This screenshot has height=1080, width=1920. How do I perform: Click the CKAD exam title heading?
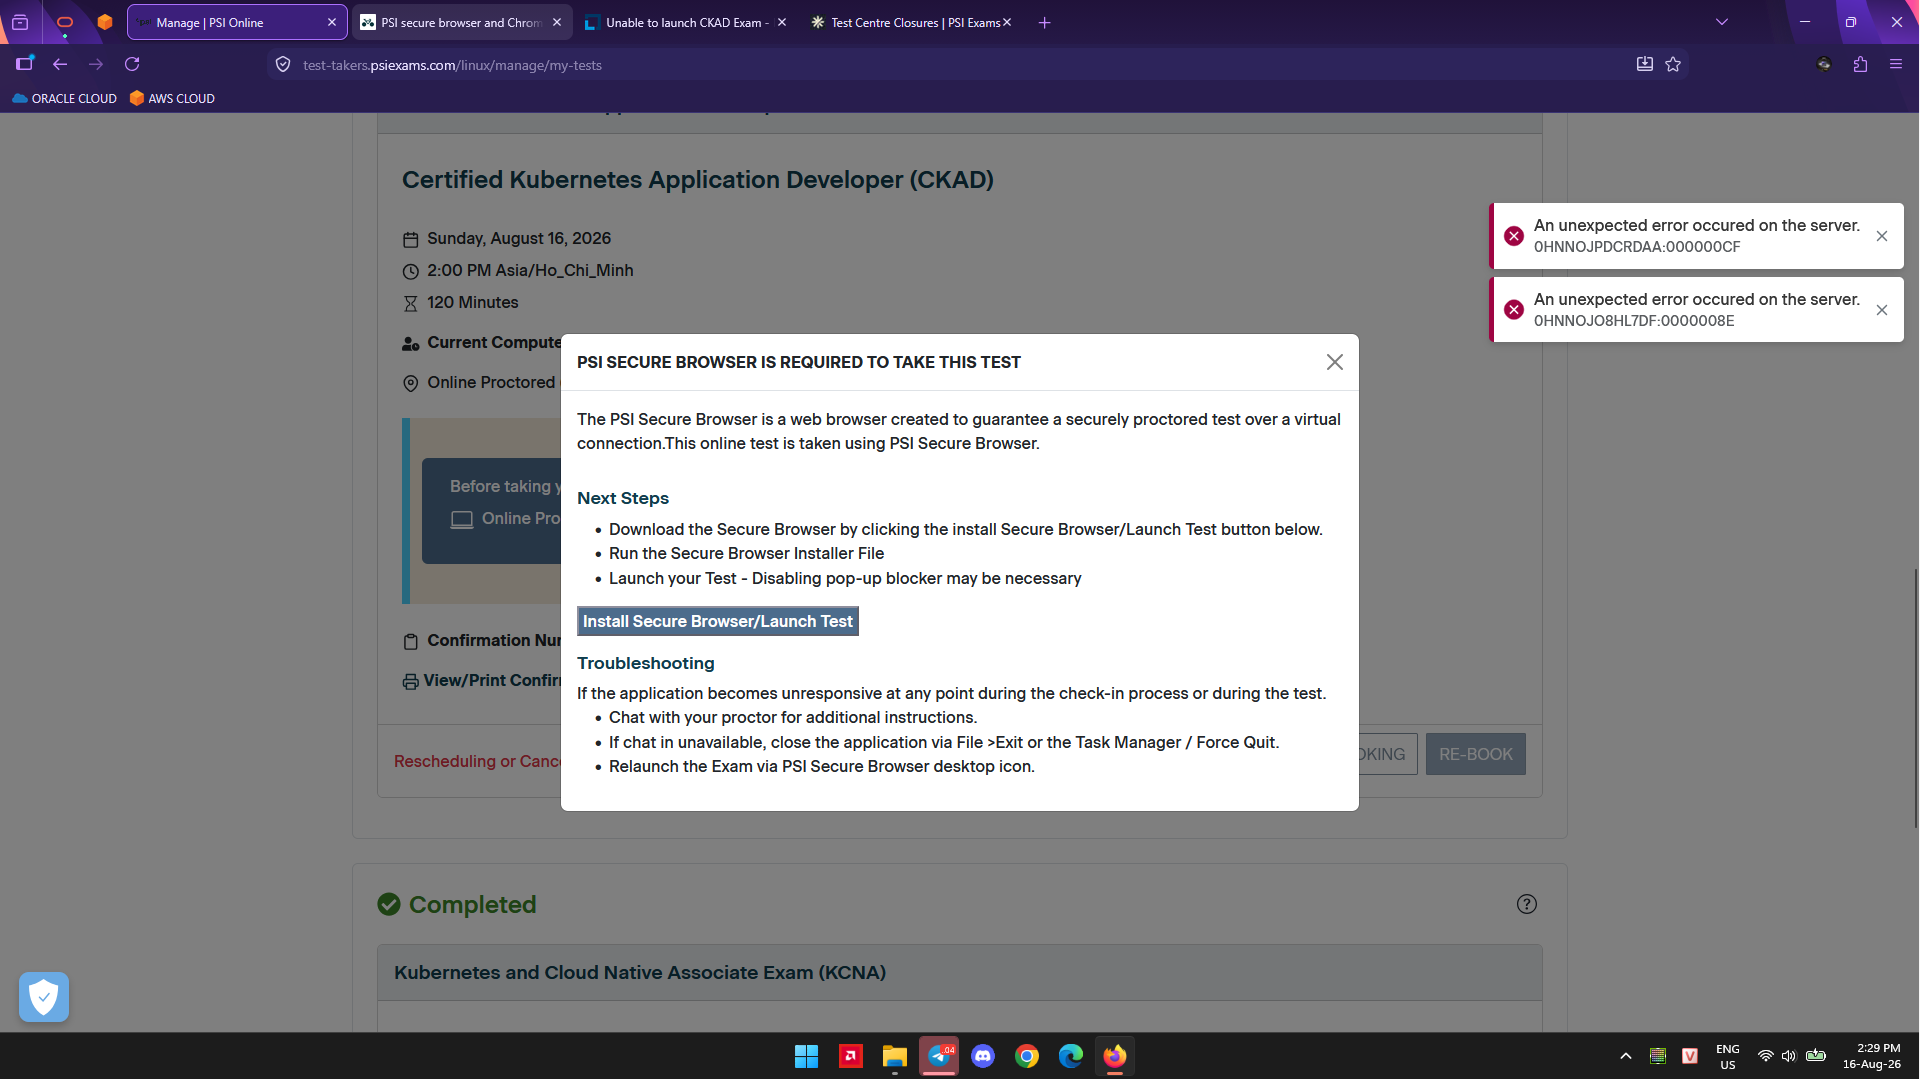click(x=698, y=180)
